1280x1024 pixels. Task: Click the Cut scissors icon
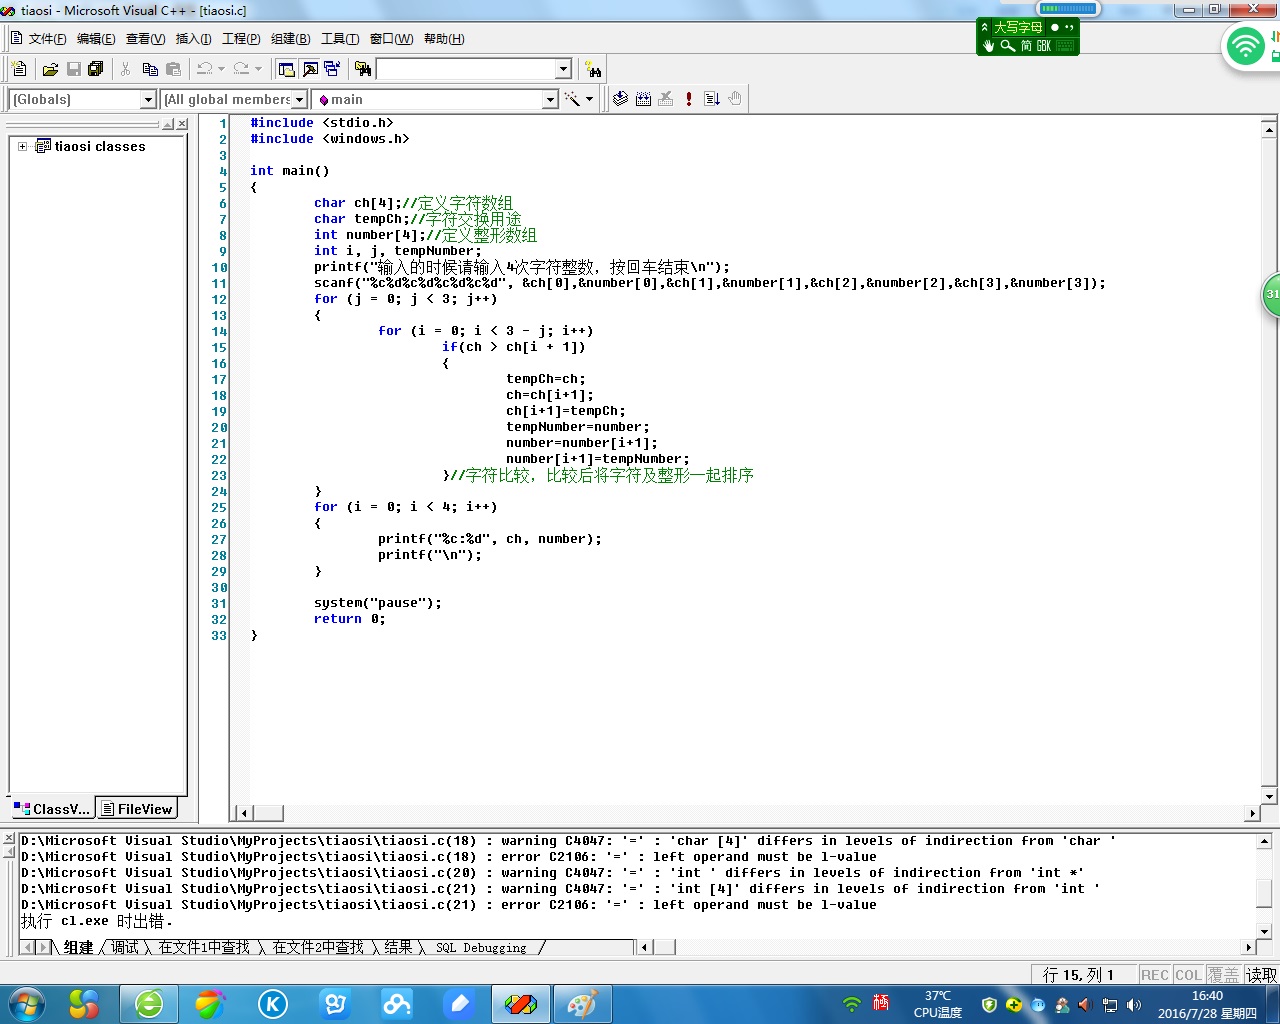click(x=126, y=69)
